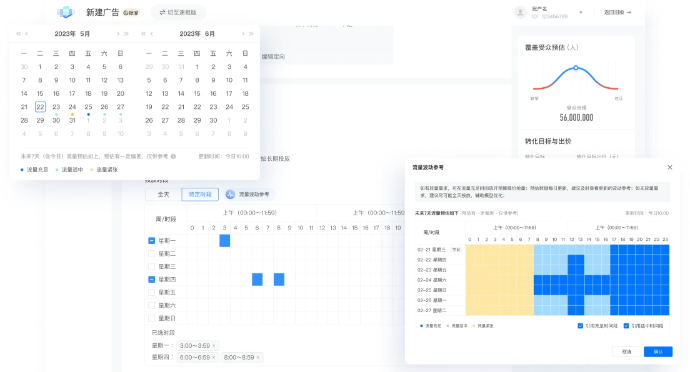Viewport: 690px width, 372px height.
Task: Go to previous month in June calendar
Action: pos(152,33)
